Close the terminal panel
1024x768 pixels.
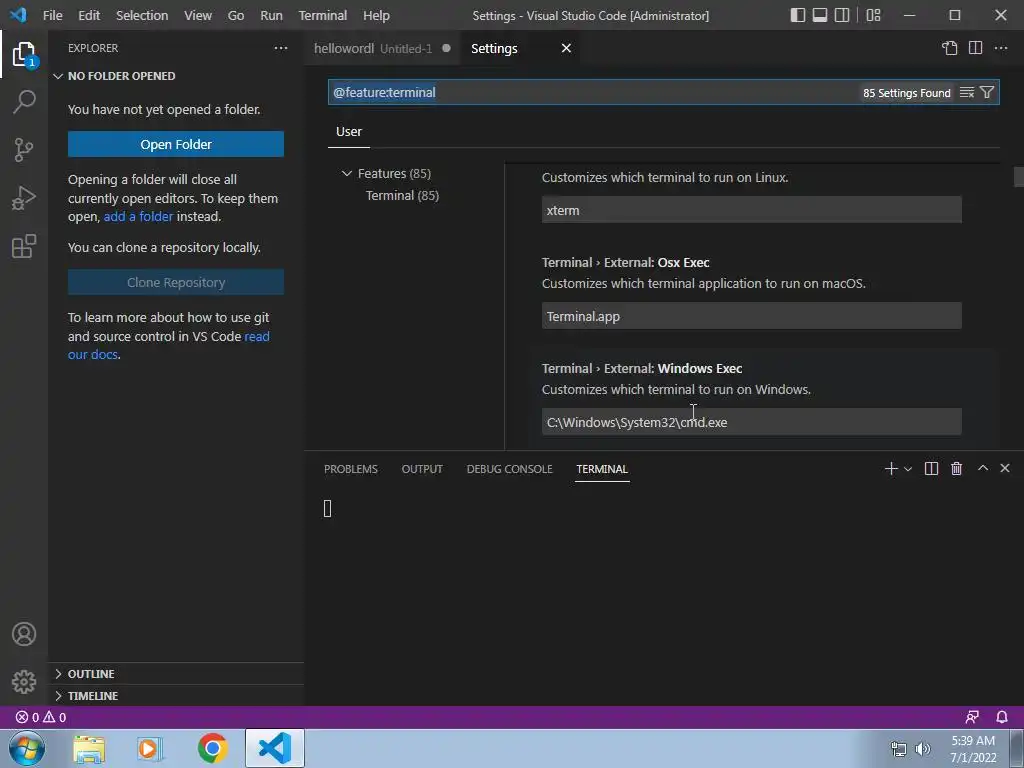[1005, 468]
